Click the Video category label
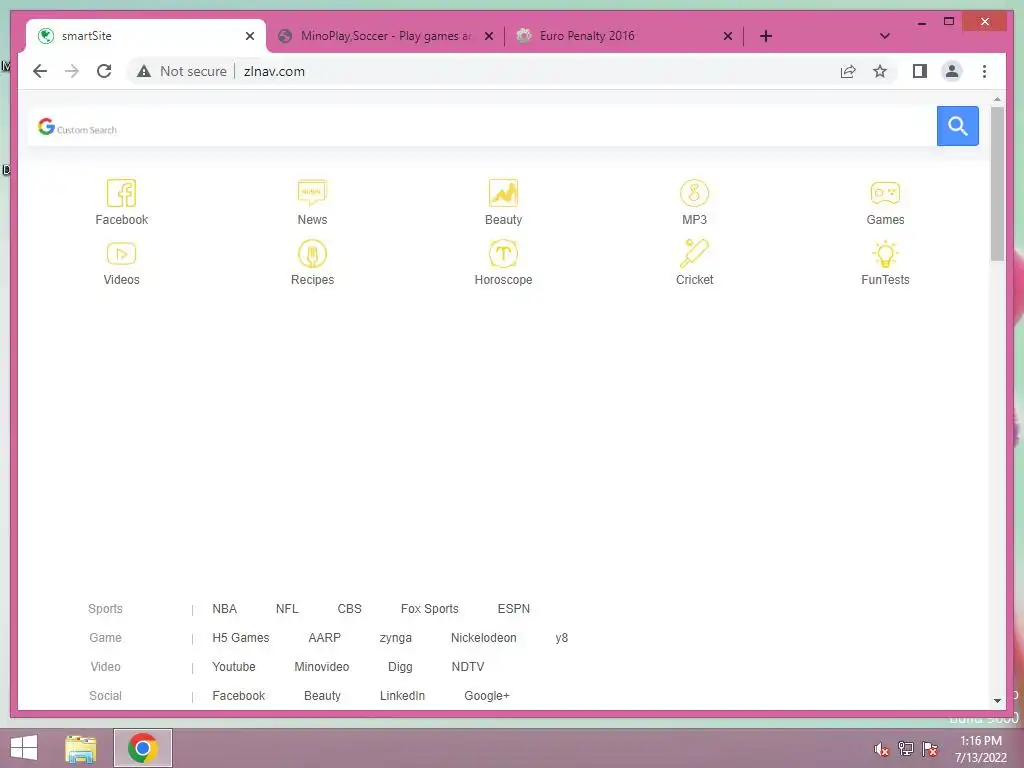Viewport: 1024px width, 768px height. [105, 667]
